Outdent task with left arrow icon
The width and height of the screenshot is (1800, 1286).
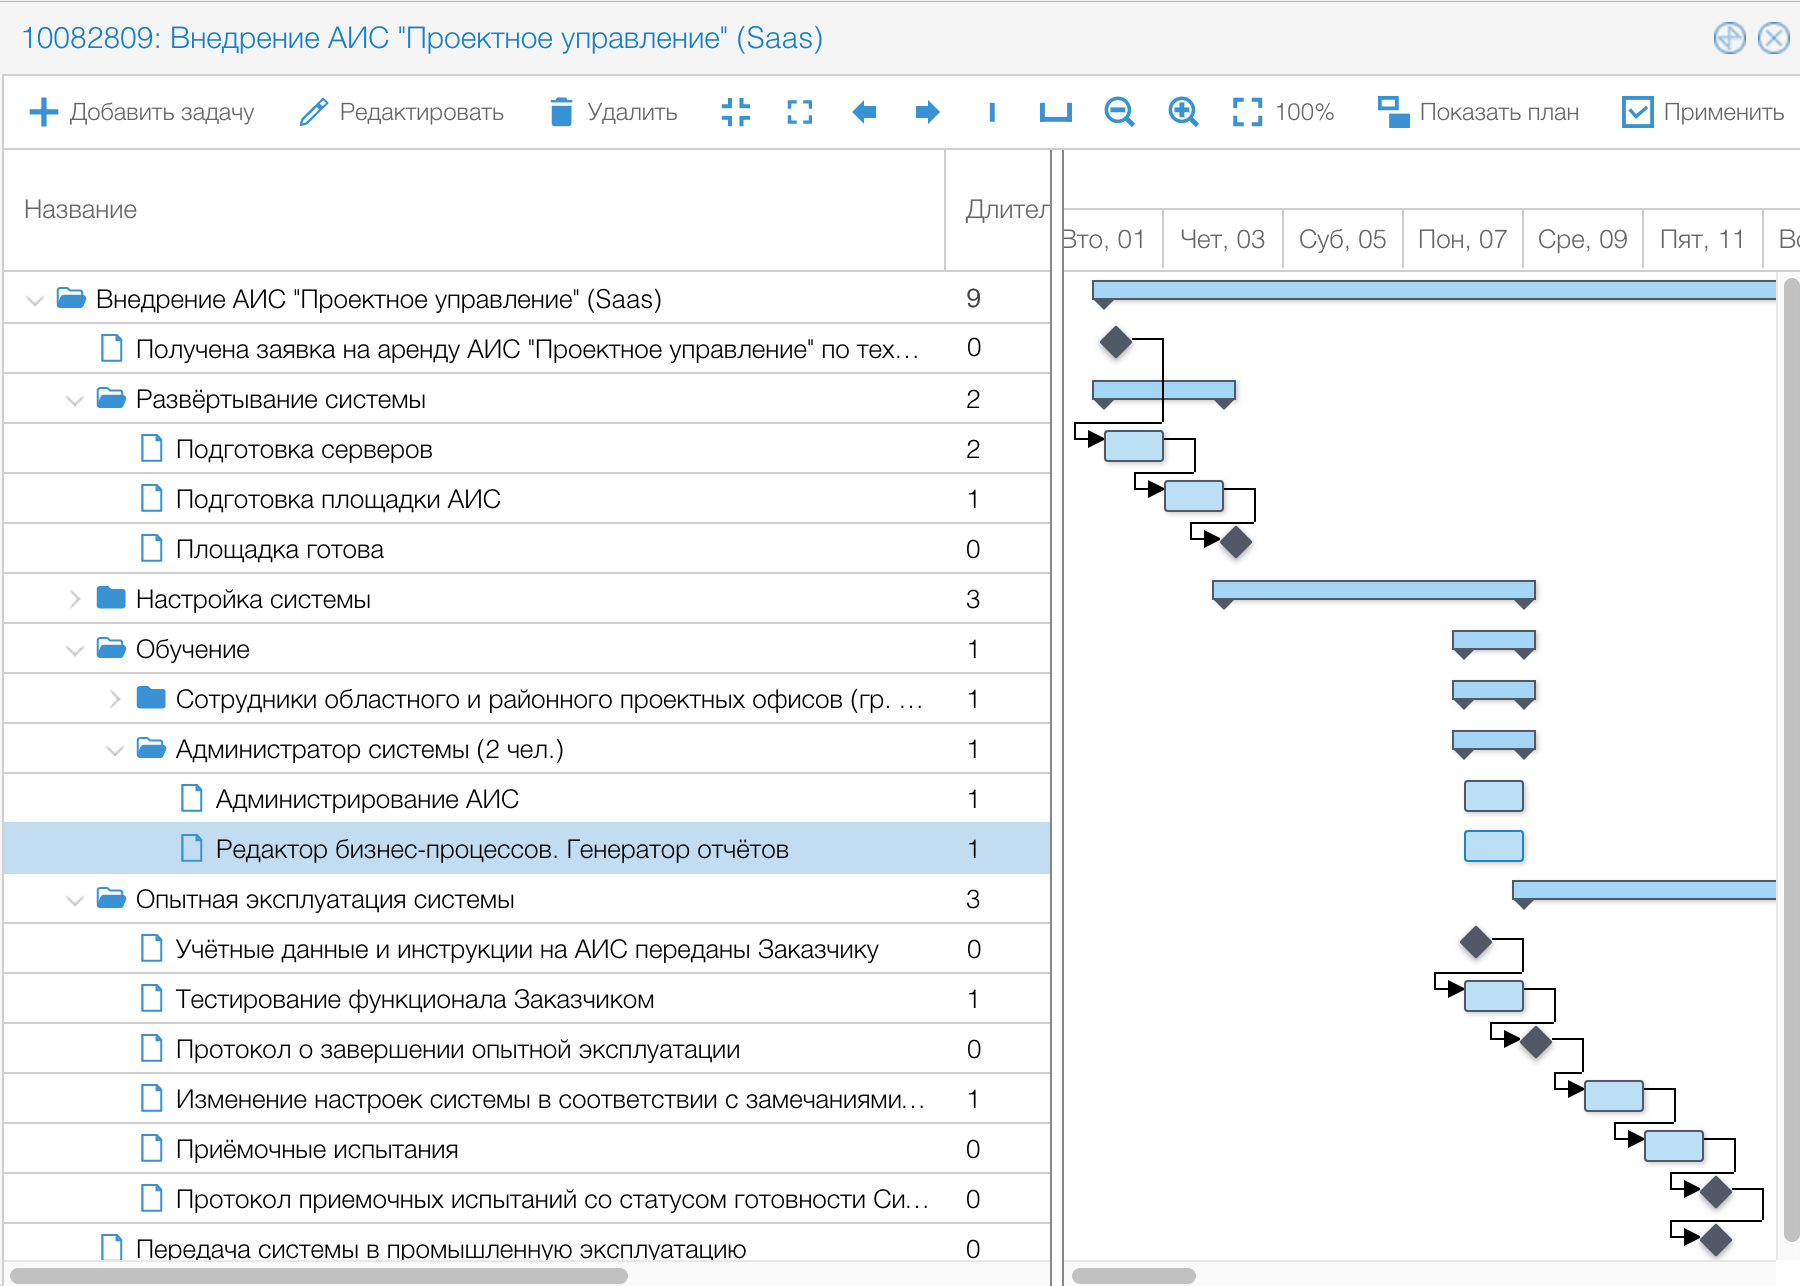pos(864,112)
